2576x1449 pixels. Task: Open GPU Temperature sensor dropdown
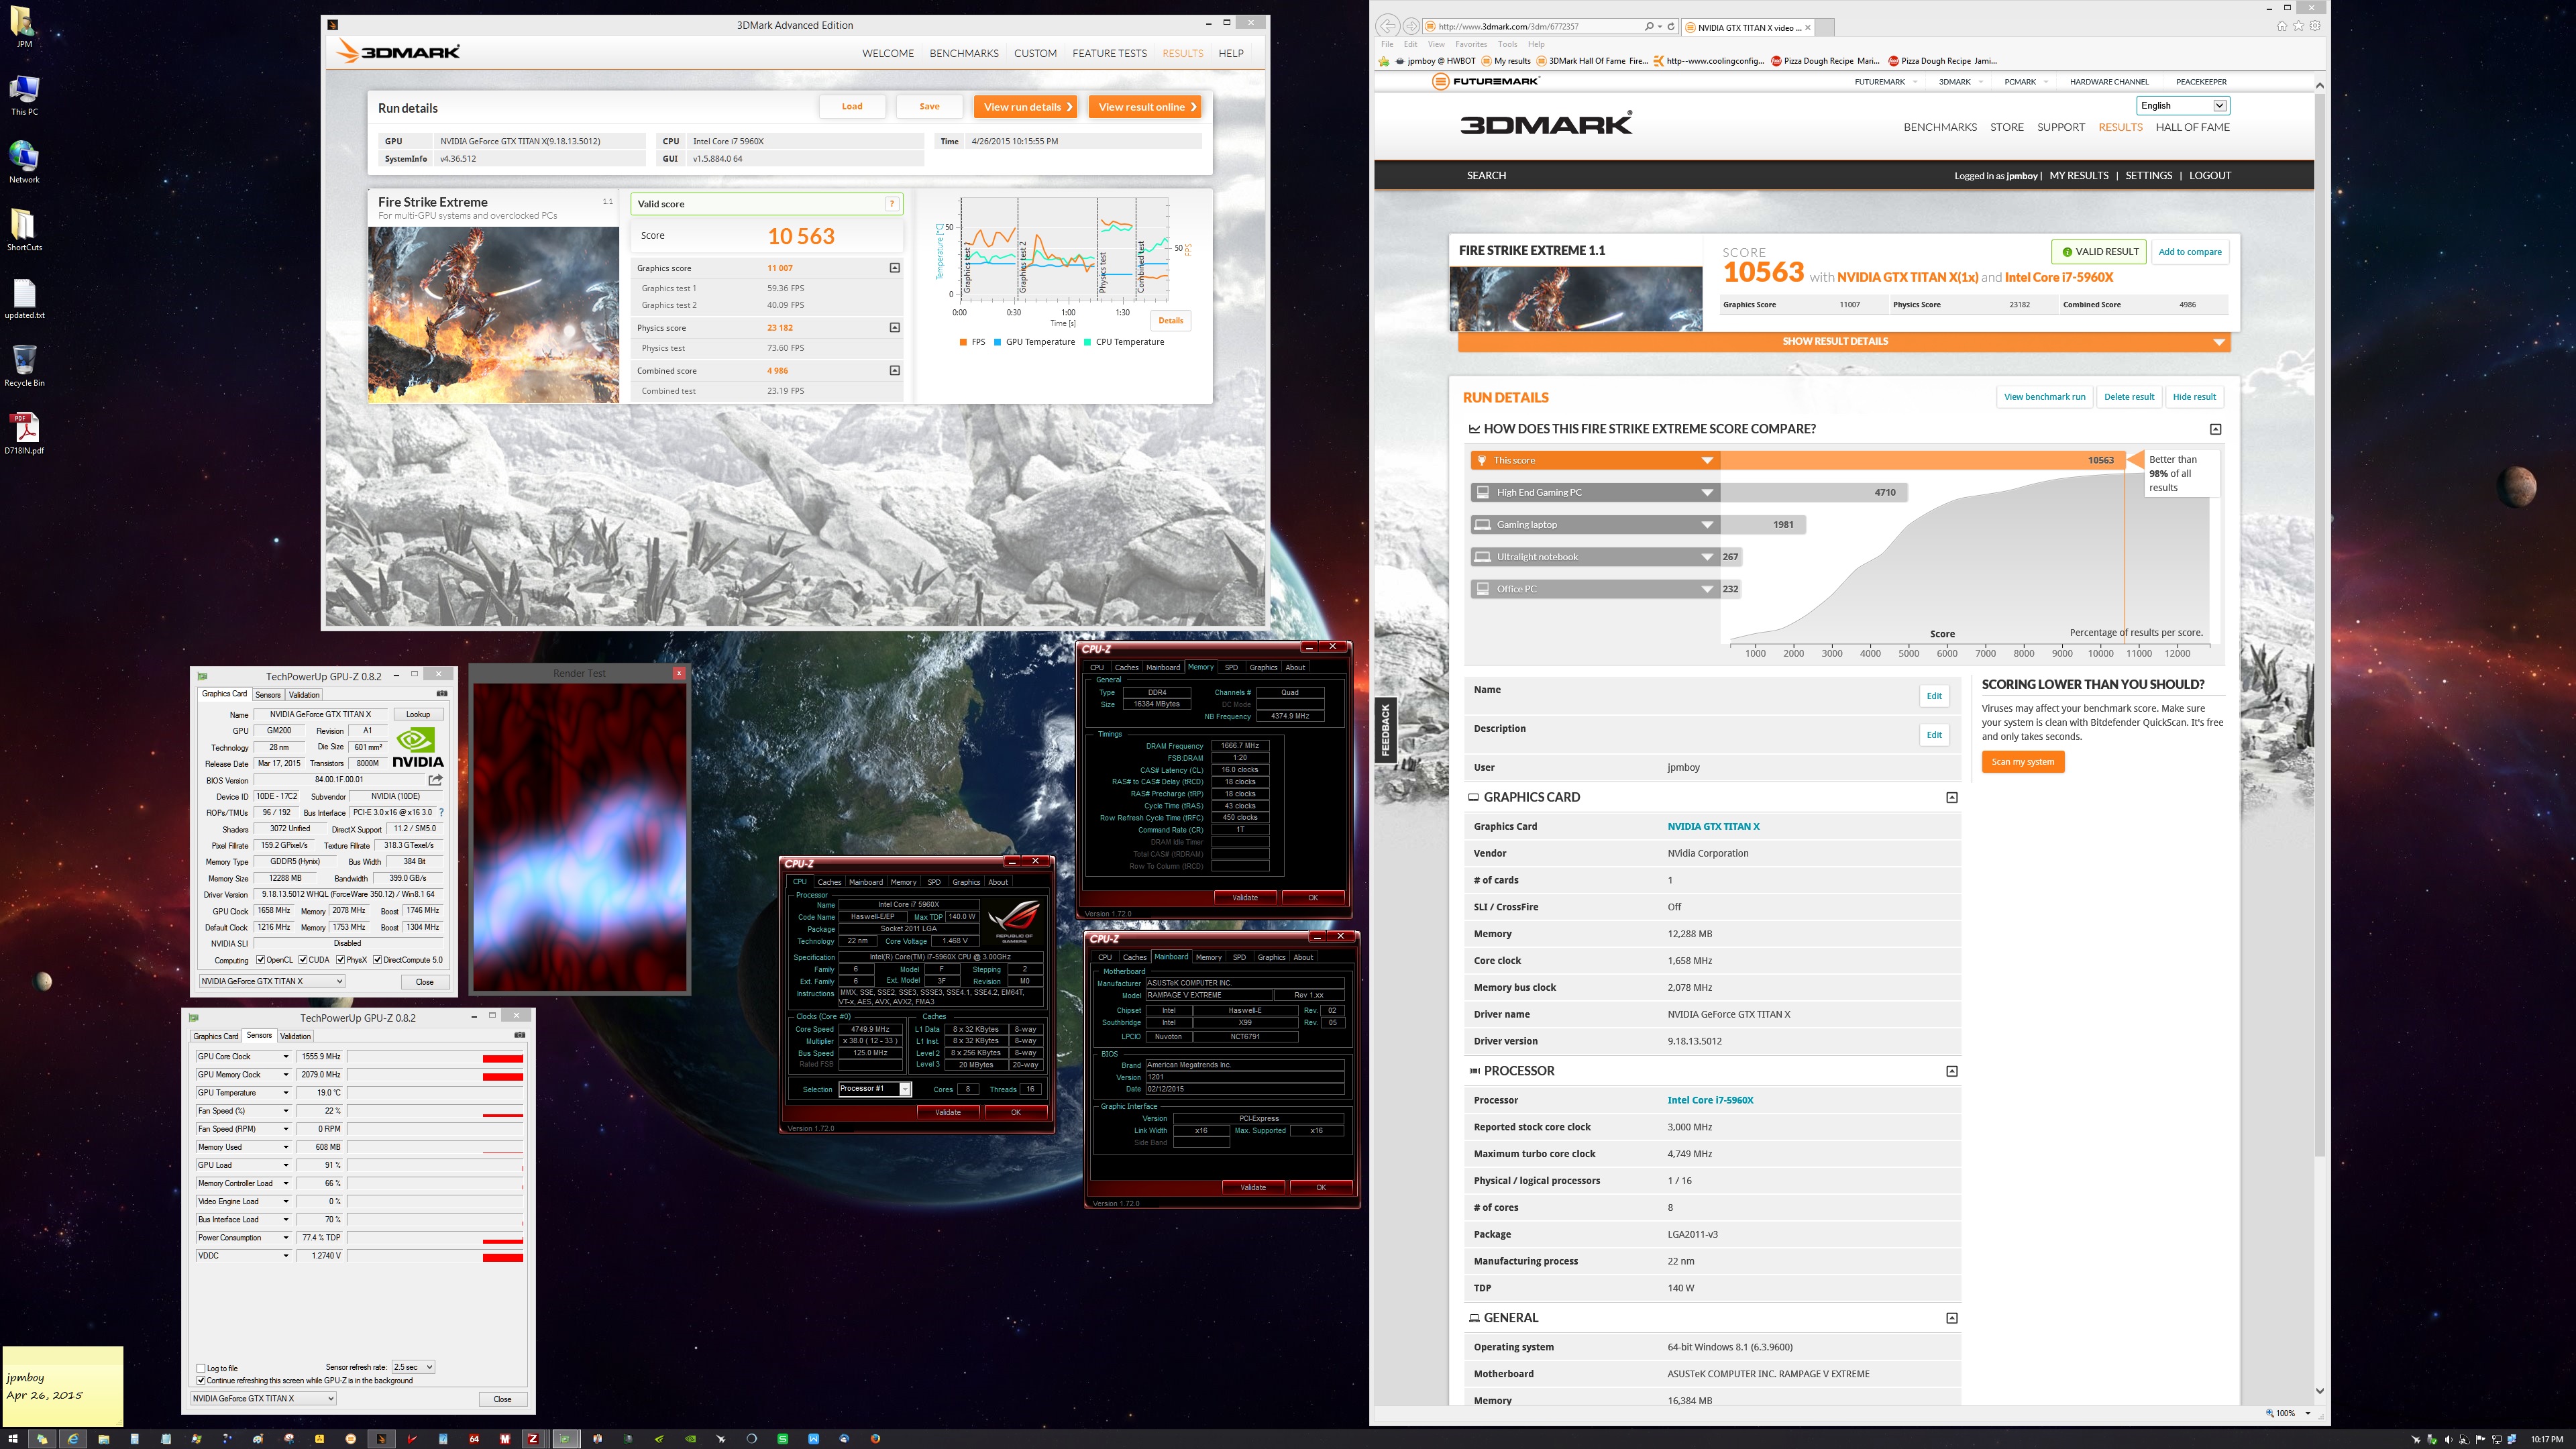click(285, 1093)
